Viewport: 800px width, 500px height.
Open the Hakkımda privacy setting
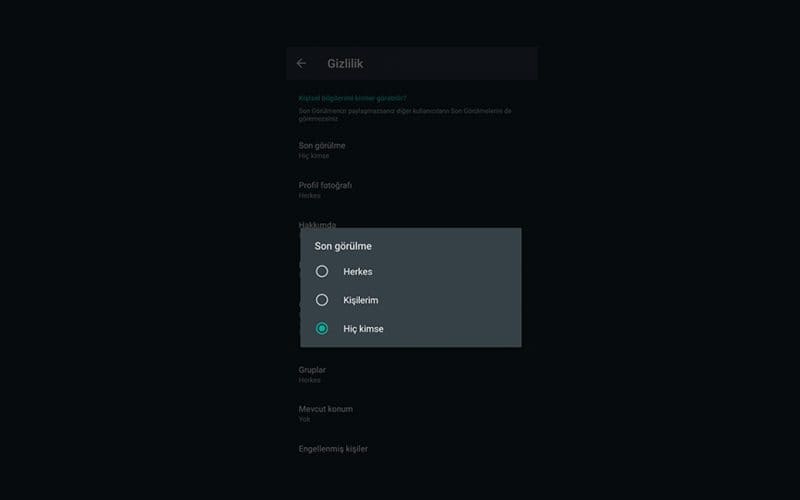(x=317, y=223)
